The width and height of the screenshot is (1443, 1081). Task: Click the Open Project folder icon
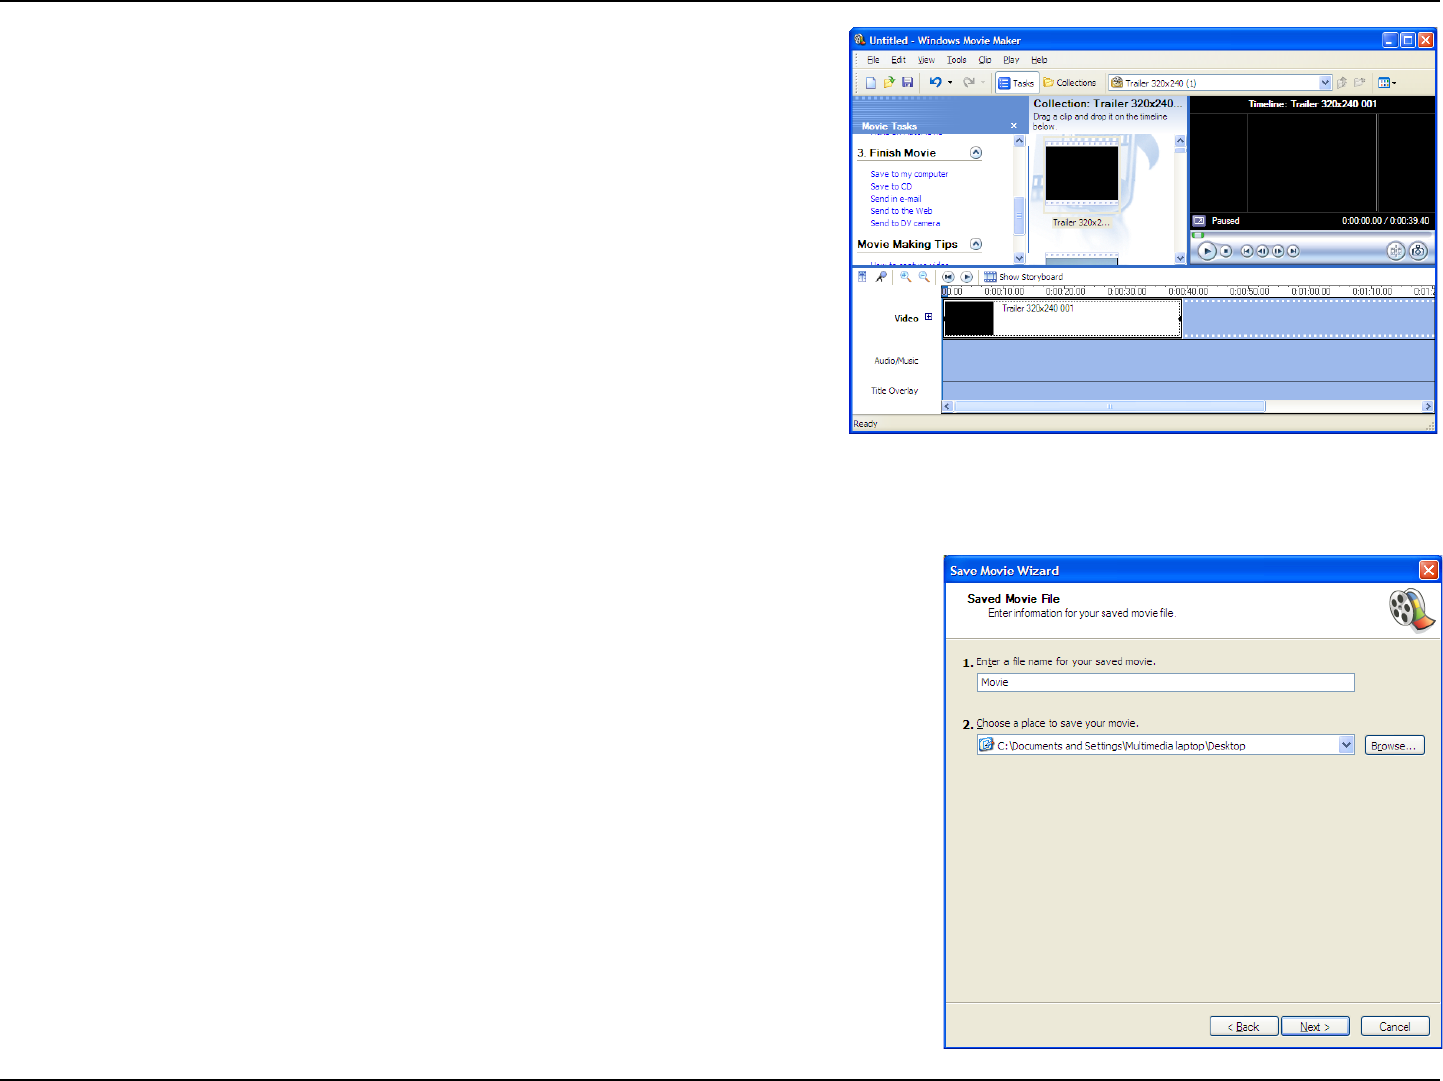889,83
